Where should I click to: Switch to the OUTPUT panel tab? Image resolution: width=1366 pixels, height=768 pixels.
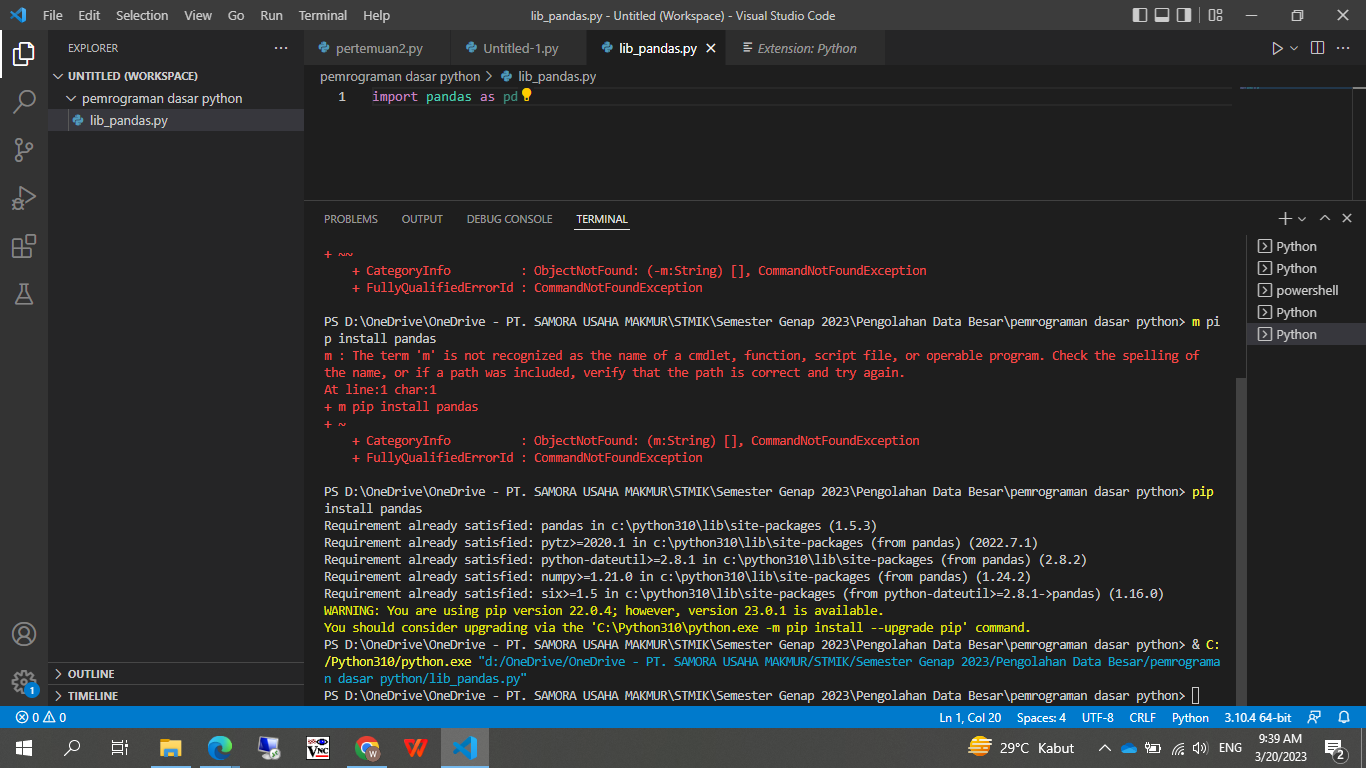(x=422, y=219)
